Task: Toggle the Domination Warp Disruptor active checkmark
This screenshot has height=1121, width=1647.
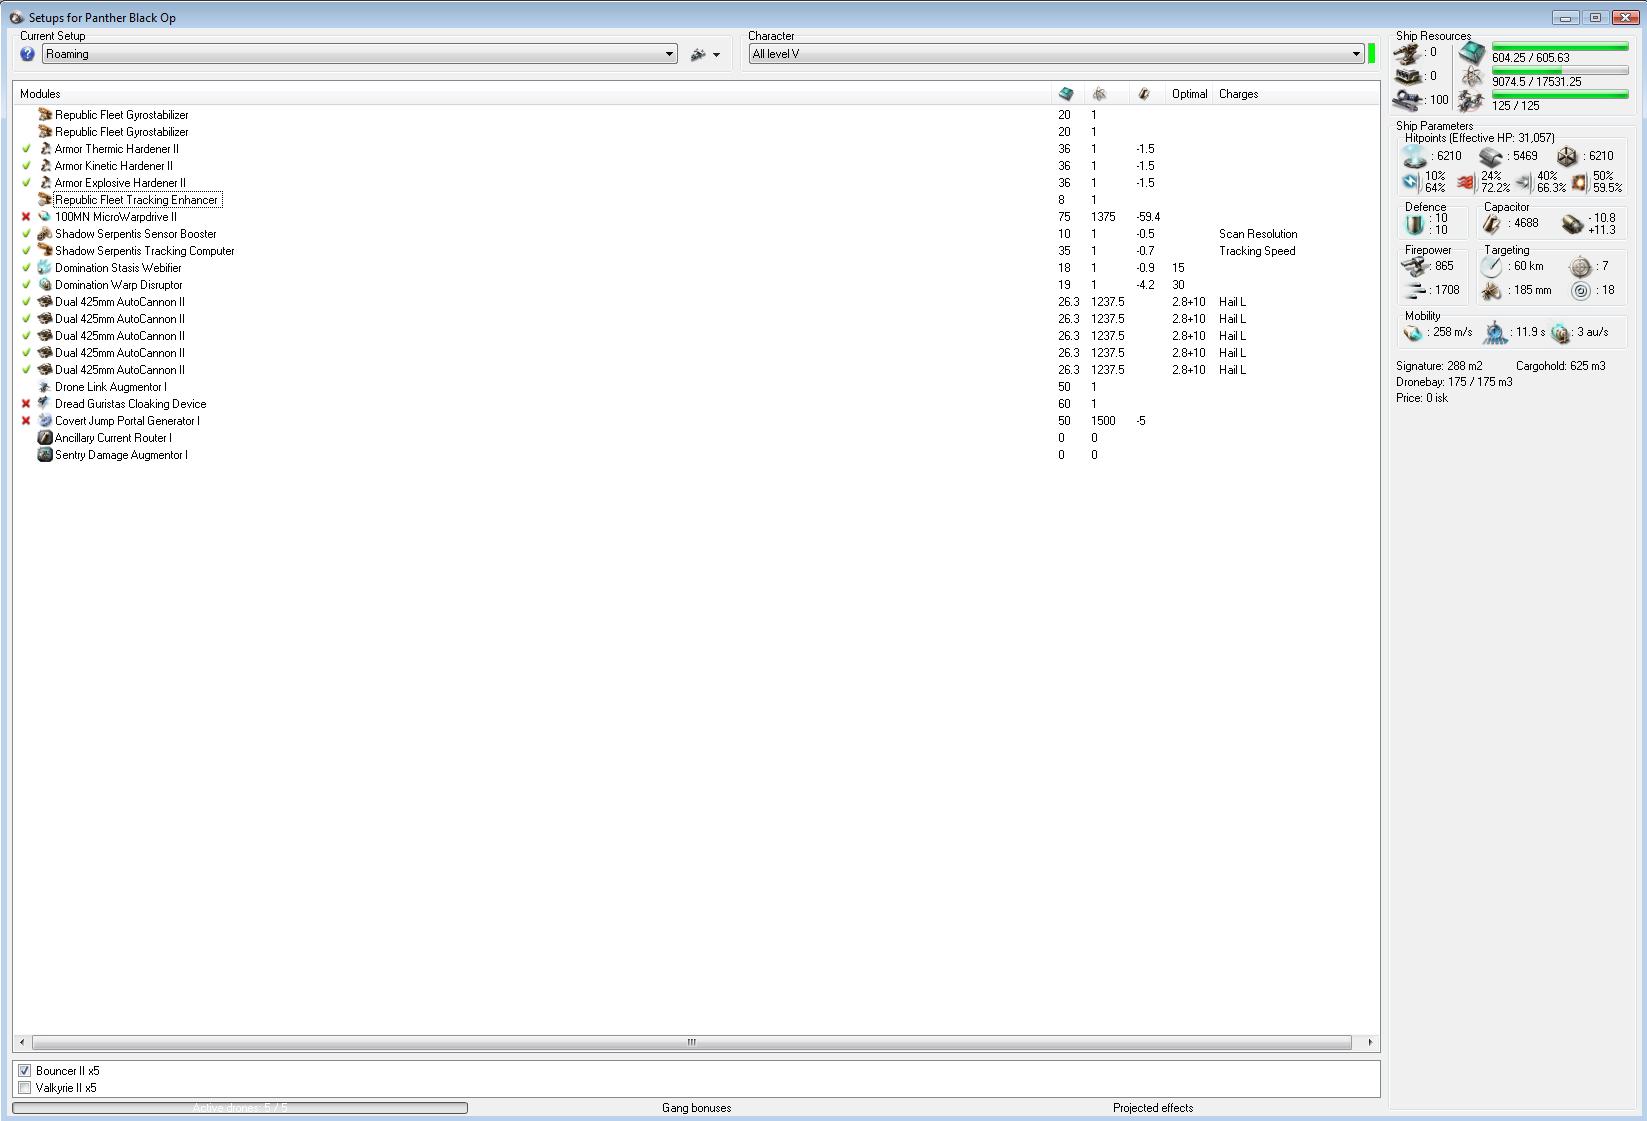Action: pos(27,285)
